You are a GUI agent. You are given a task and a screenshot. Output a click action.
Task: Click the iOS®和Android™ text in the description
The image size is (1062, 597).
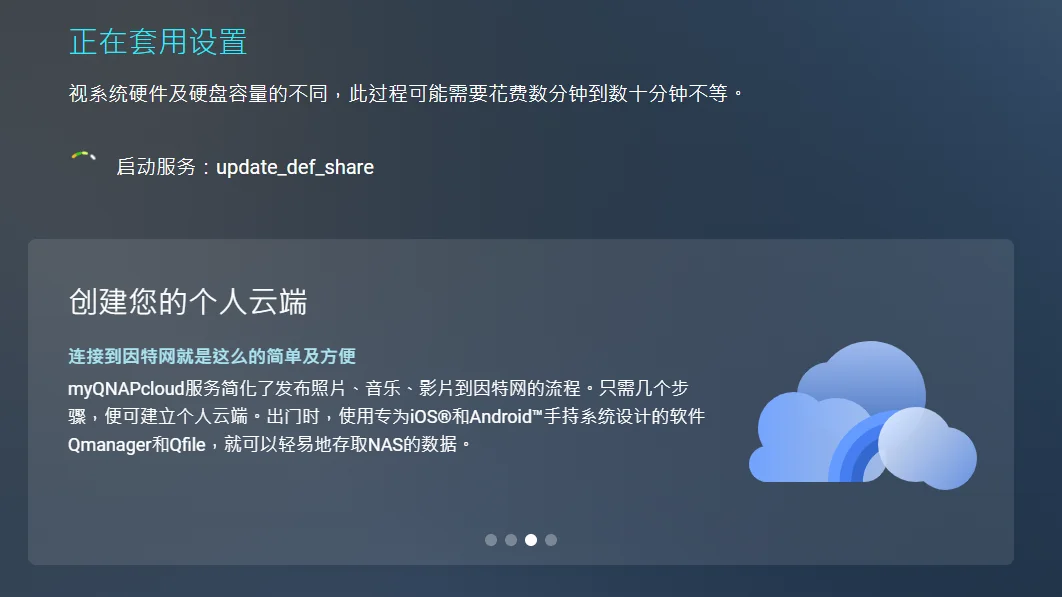point(476,416)
